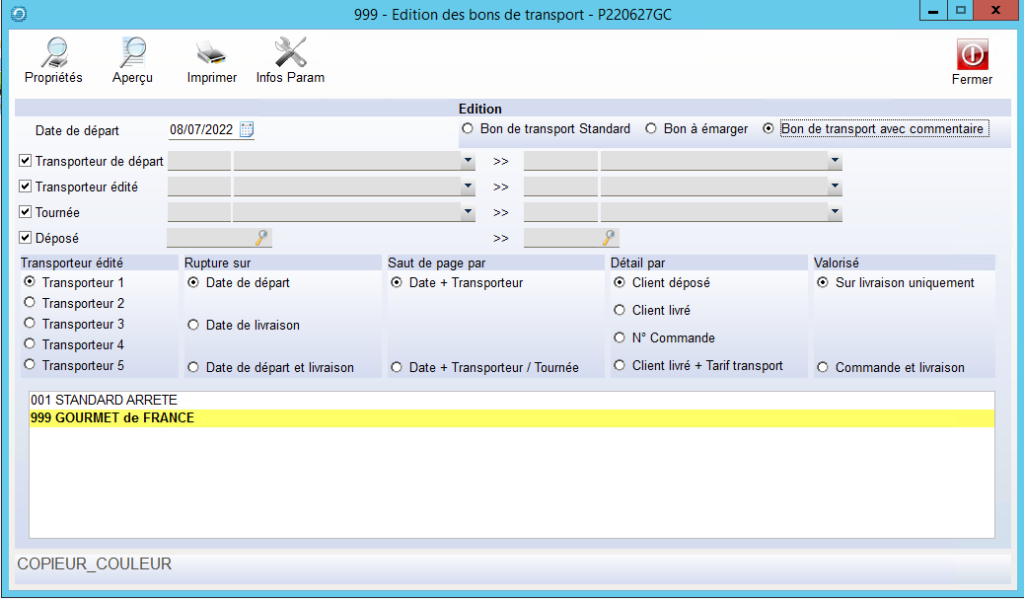Image resolution: width=1024 pixels, height=599 pixels.
Task: Expand first Transporteur édité dropdown
Action: [x=467, y=187]
